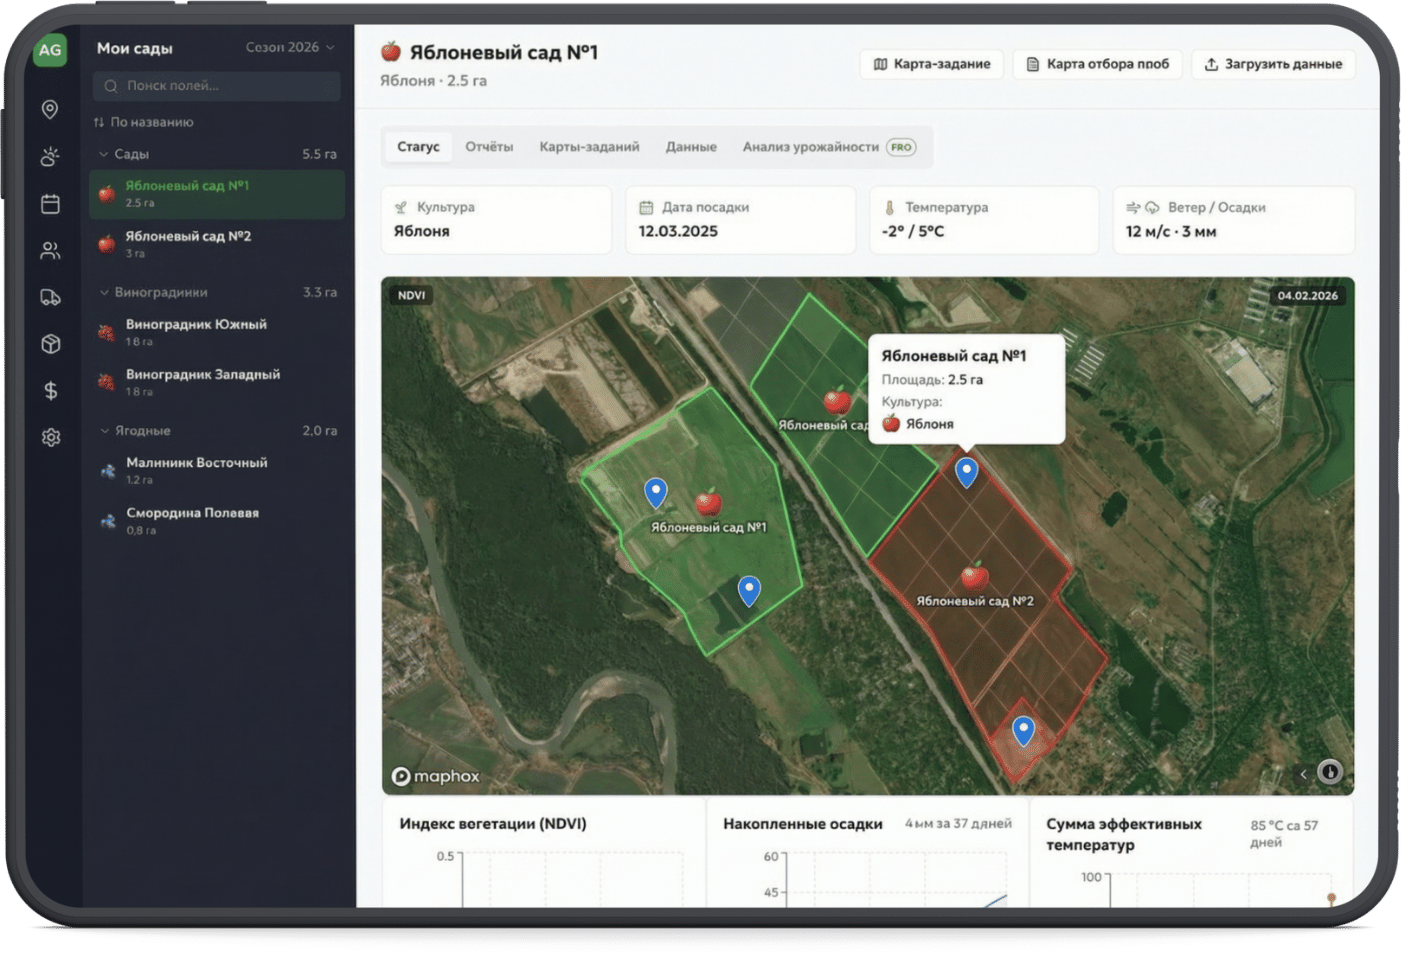This screenshot has height=958, width=1402.
Task: Click the field search input
Action: coord(217,86)
